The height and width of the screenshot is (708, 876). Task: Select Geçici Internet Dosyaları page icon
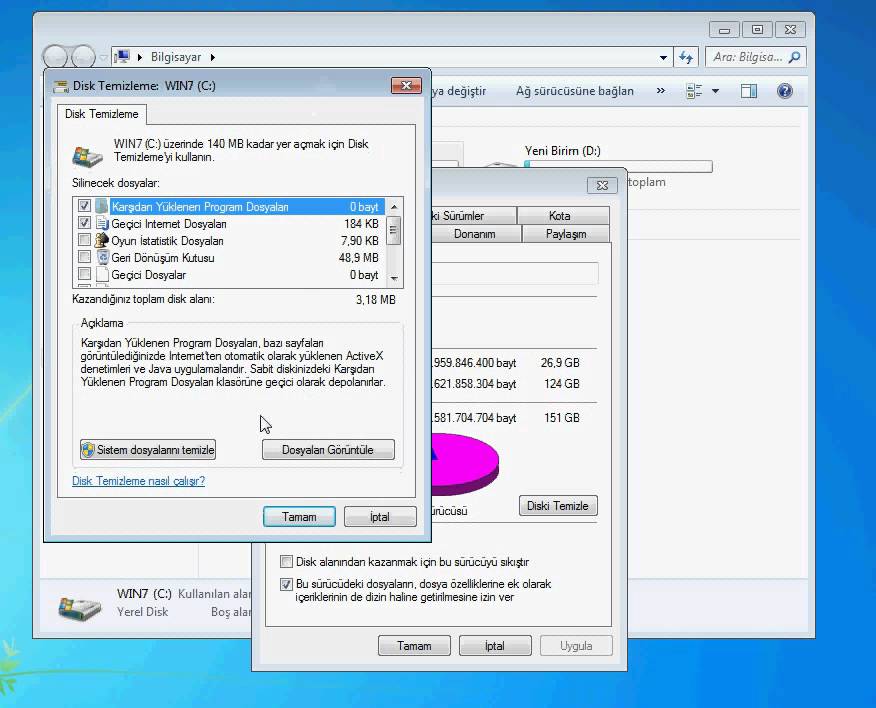[102, 223]
